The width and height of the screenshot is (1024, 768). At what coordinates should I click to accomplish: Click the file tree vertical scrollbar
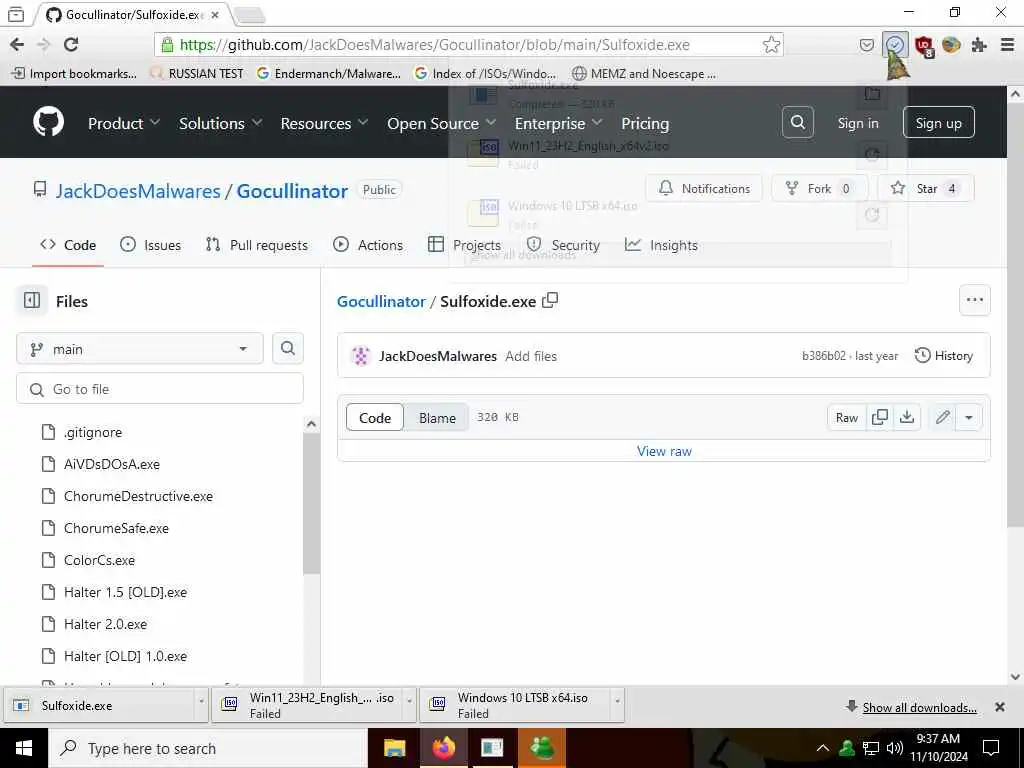coord(312,503)
